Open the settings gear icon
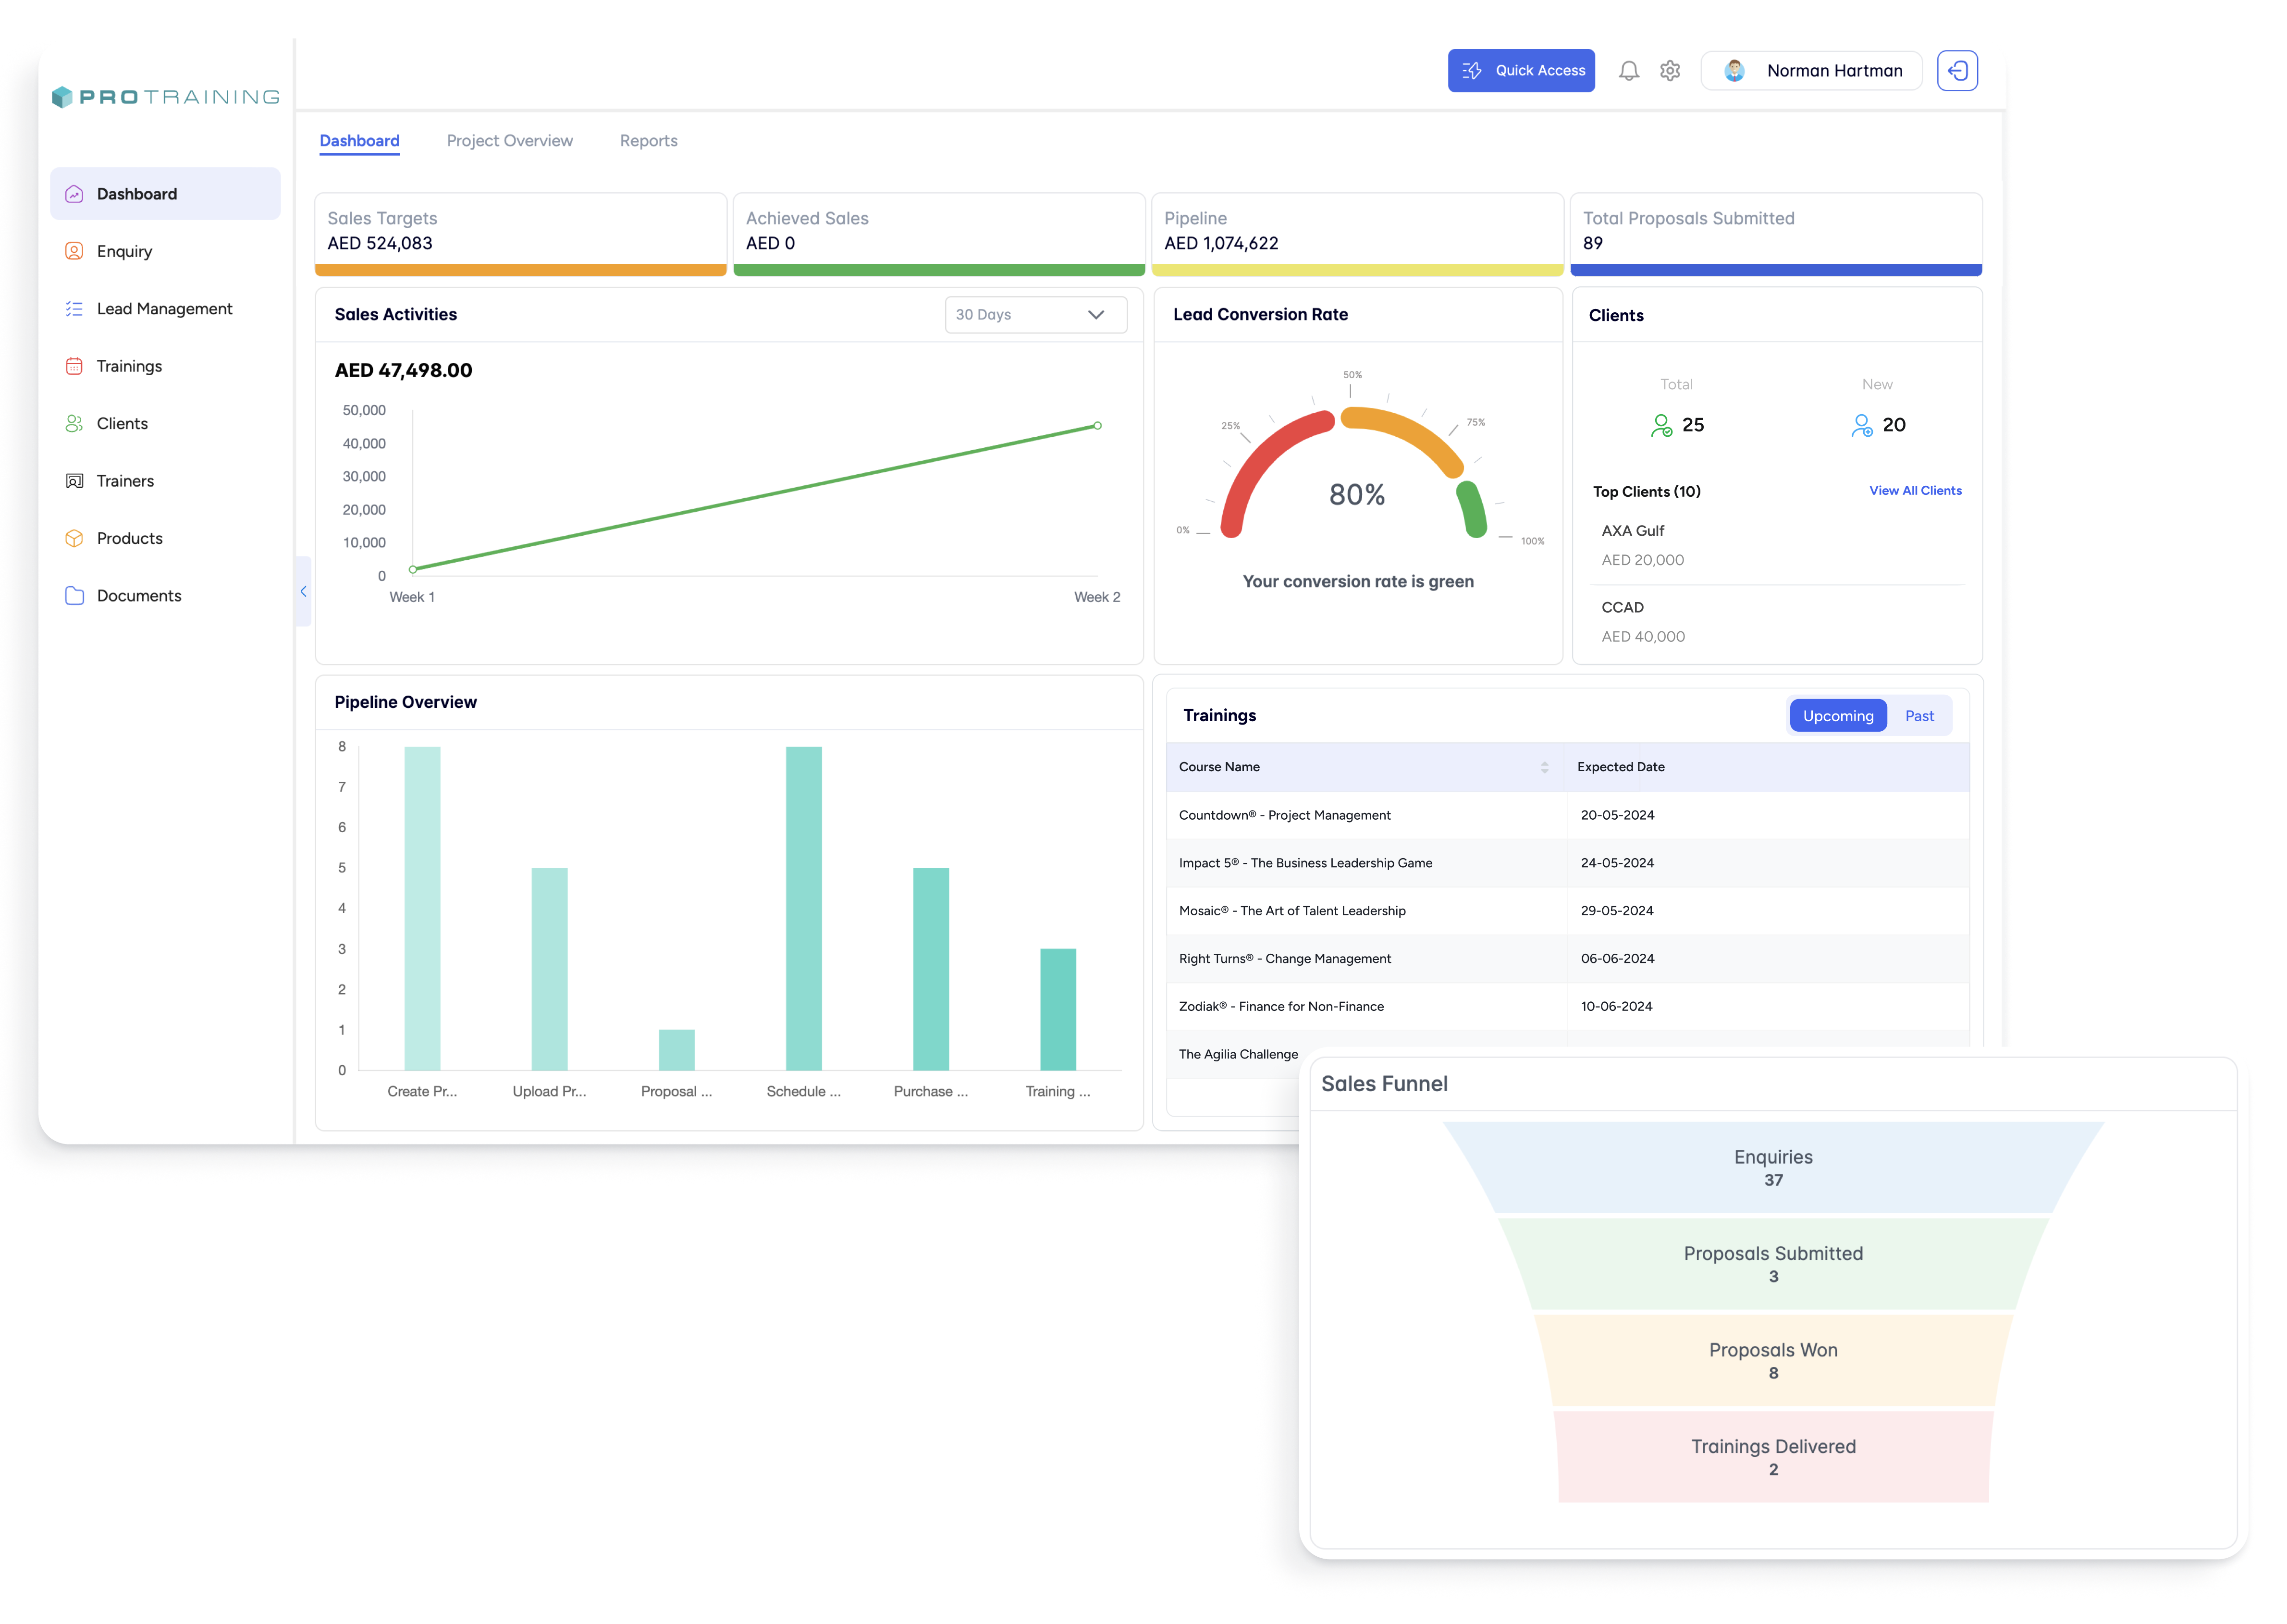Screen dimensions: 2287x1624 (x=1670, y=71)
